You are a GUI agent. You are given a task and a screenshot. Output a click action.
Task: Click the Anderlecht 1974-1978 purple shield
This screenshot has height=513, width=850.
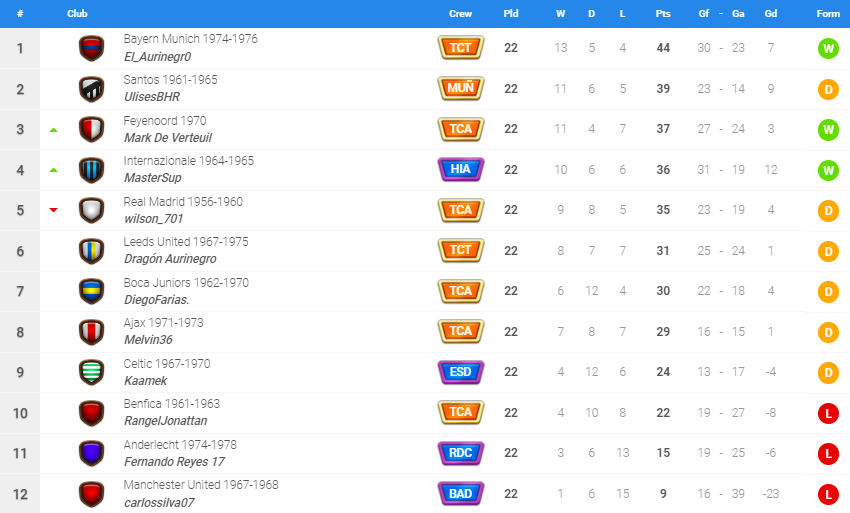coord(92,453)
